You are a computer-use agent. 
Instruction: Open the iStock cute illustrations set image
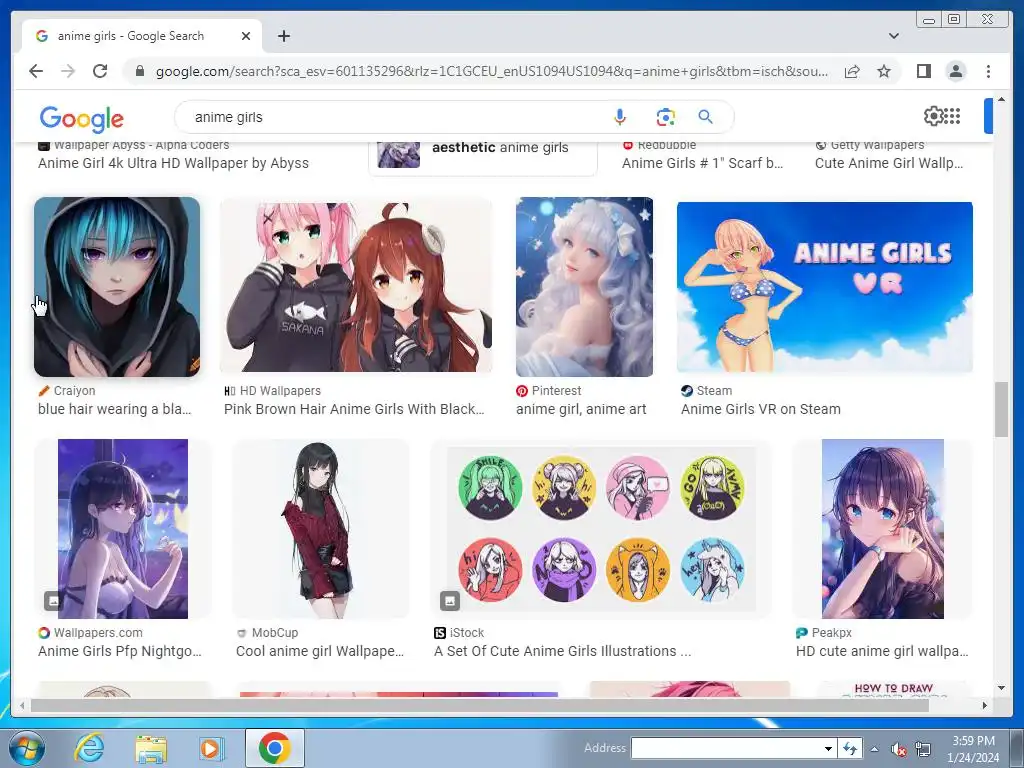click(601, 529)
